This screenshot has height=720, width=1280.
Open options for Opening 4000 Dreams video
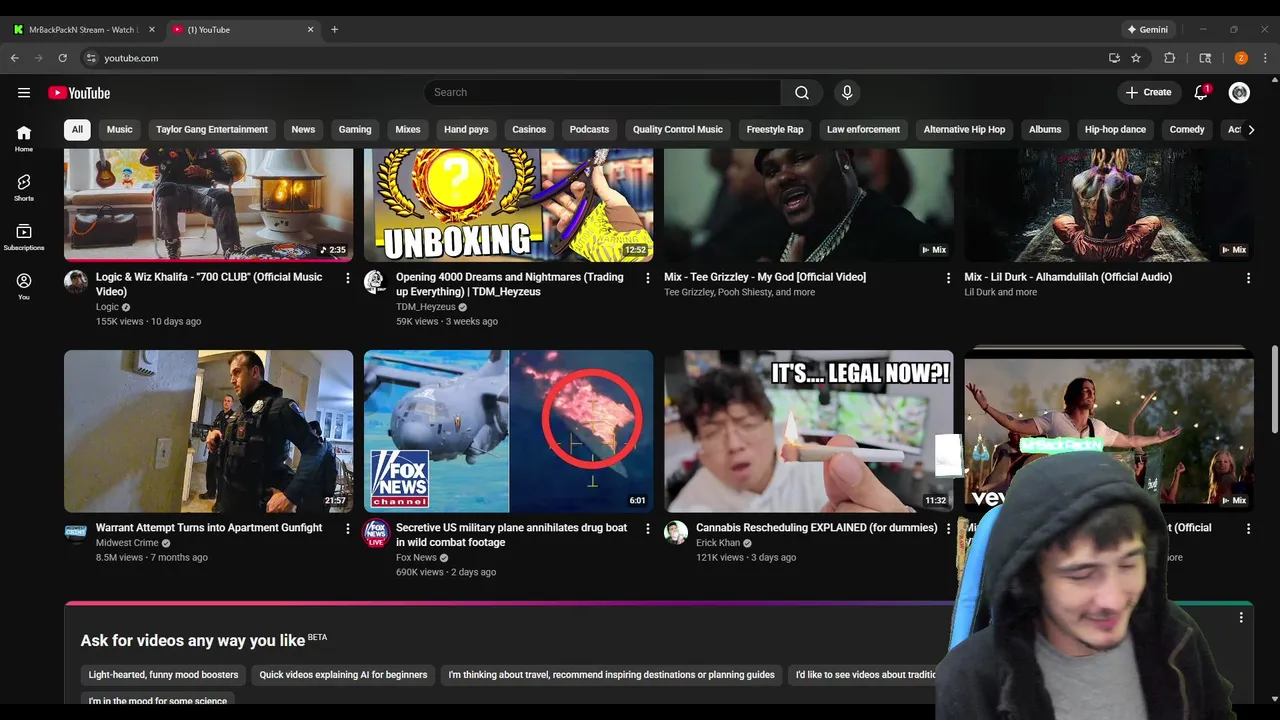coord(648,278)
